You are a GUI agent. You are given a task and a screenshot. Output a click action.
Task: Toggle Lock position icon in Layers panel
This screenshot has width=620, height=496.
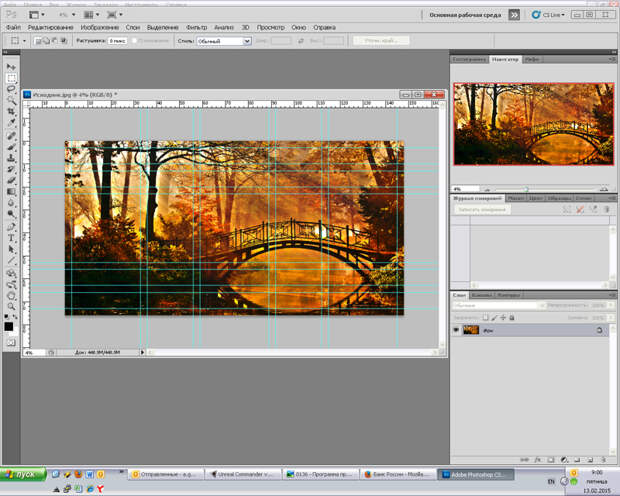coord(503,317)
